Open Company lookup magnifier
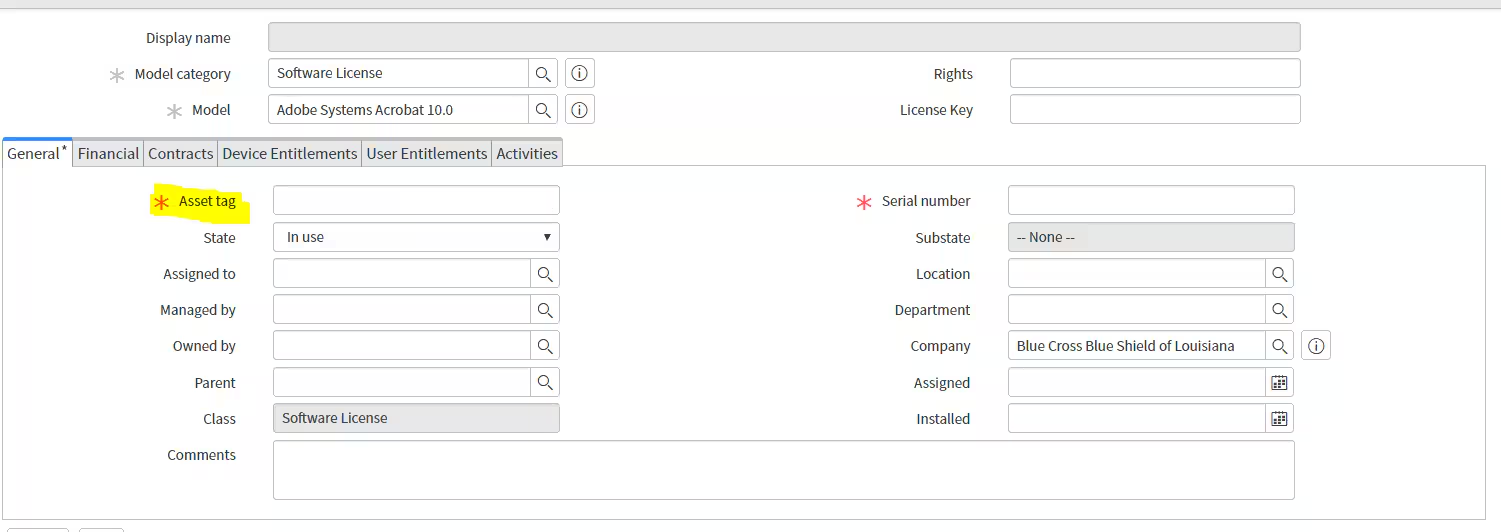The width and height of the screenshot is (1501, 532). point(1280,346)
